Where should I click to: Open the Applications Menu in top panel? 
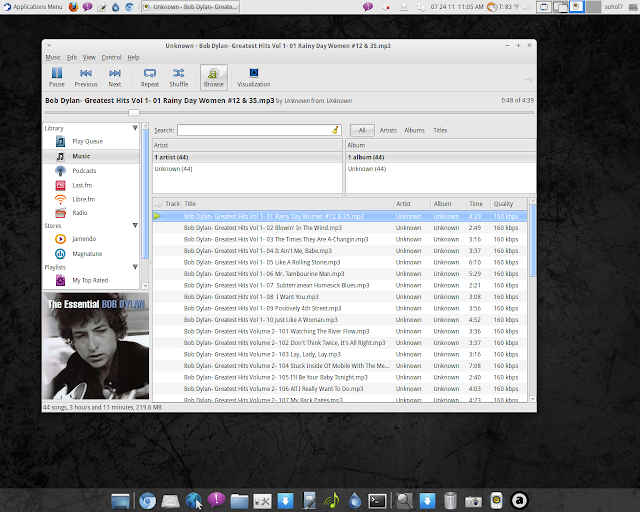[x=33, y=7]
